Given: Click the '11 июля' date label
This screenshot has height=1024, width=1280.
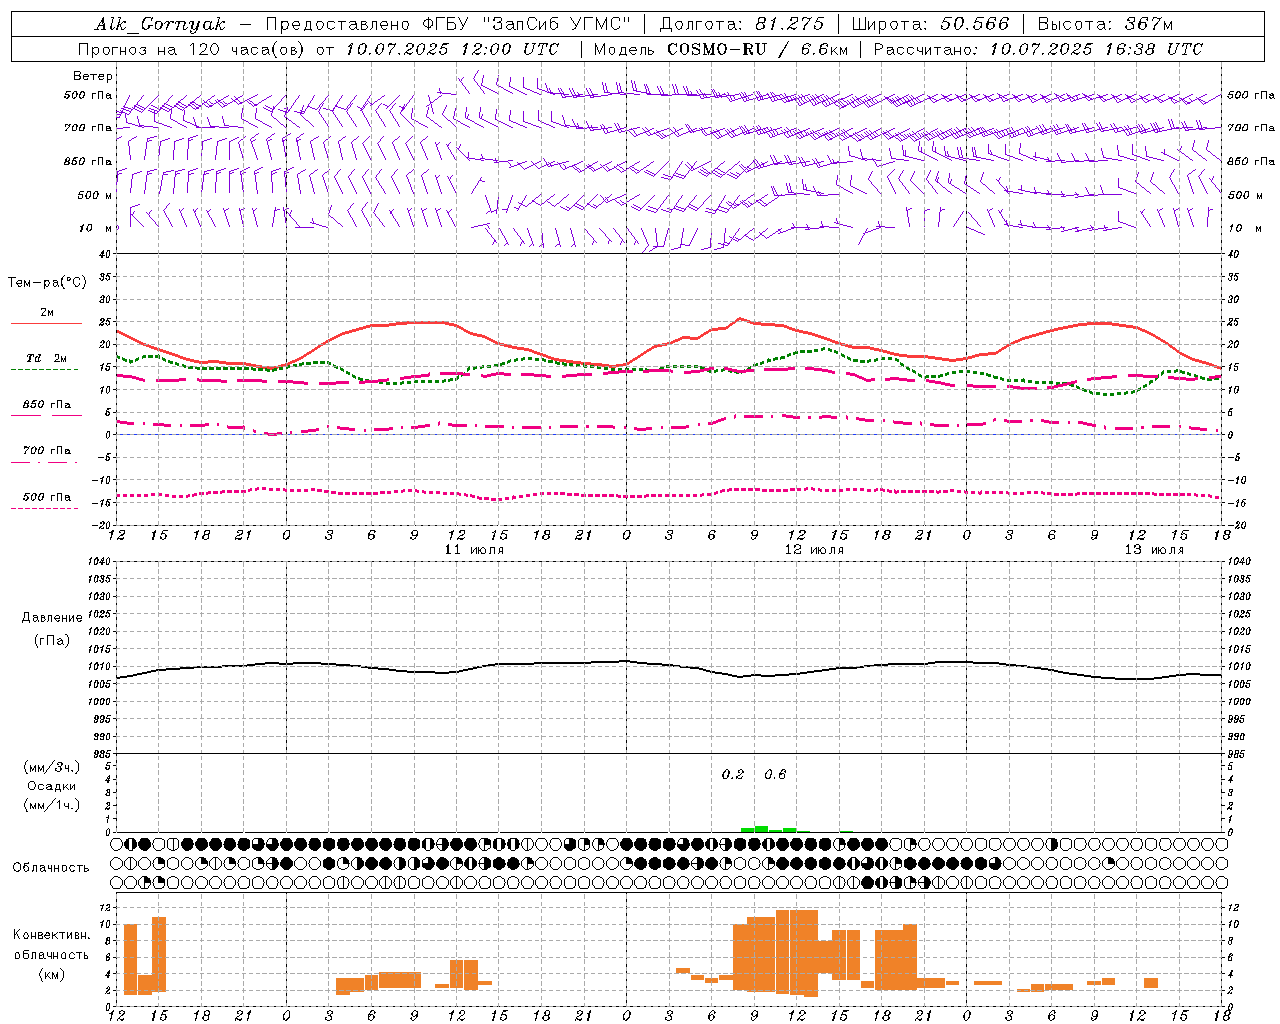Looking at the screenshot, I should click(x=475, y=550).
